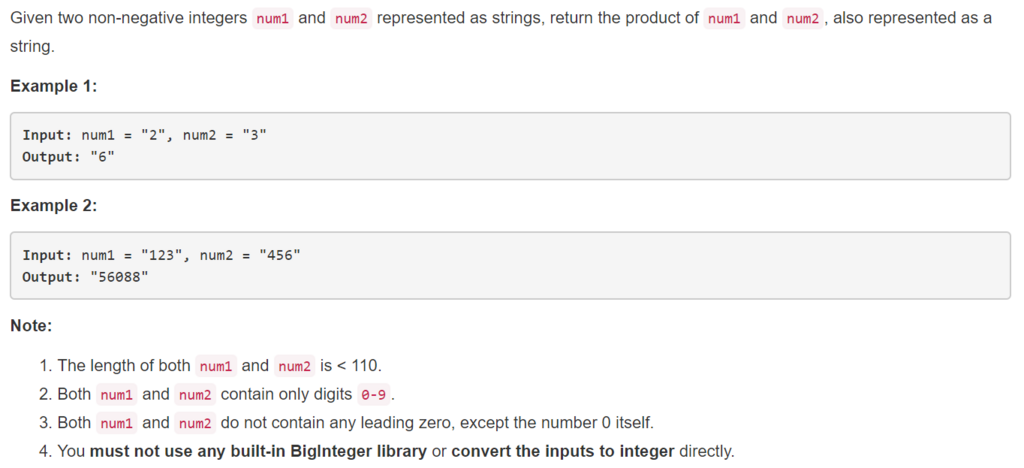Image resolution: width=1024 pixels, height=468 pixels.
Task: Click the Output: "56088" line
Action: (85, 277)
